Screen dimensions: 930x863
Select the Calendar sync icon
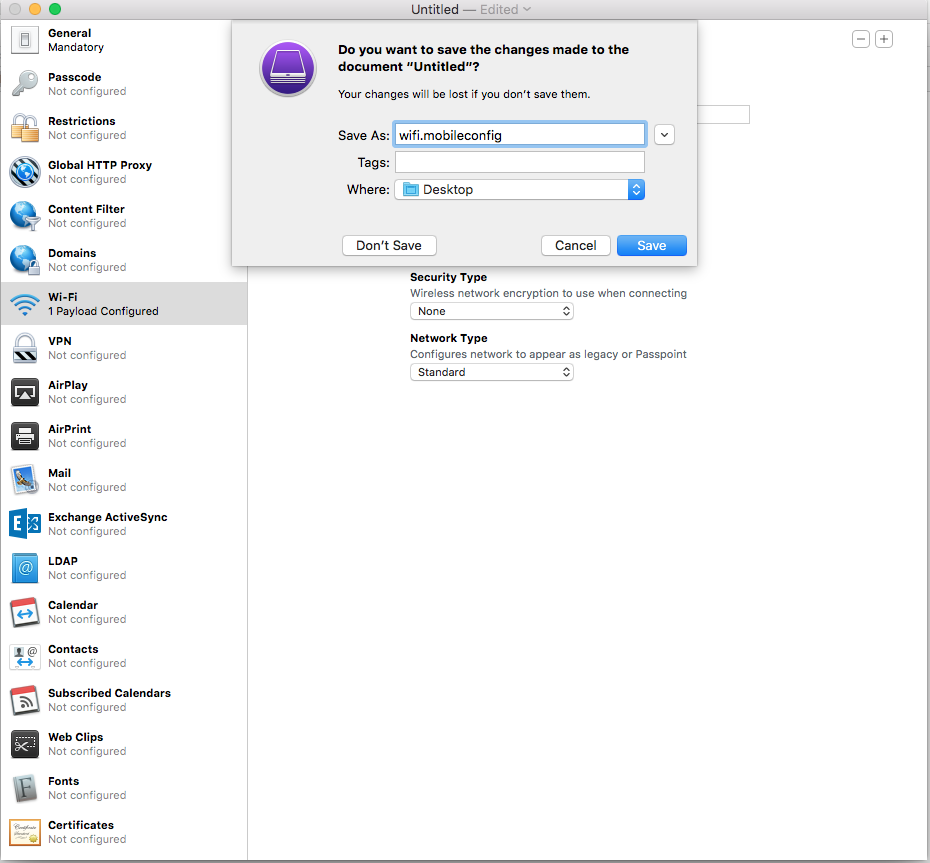[x=25, y=612]
